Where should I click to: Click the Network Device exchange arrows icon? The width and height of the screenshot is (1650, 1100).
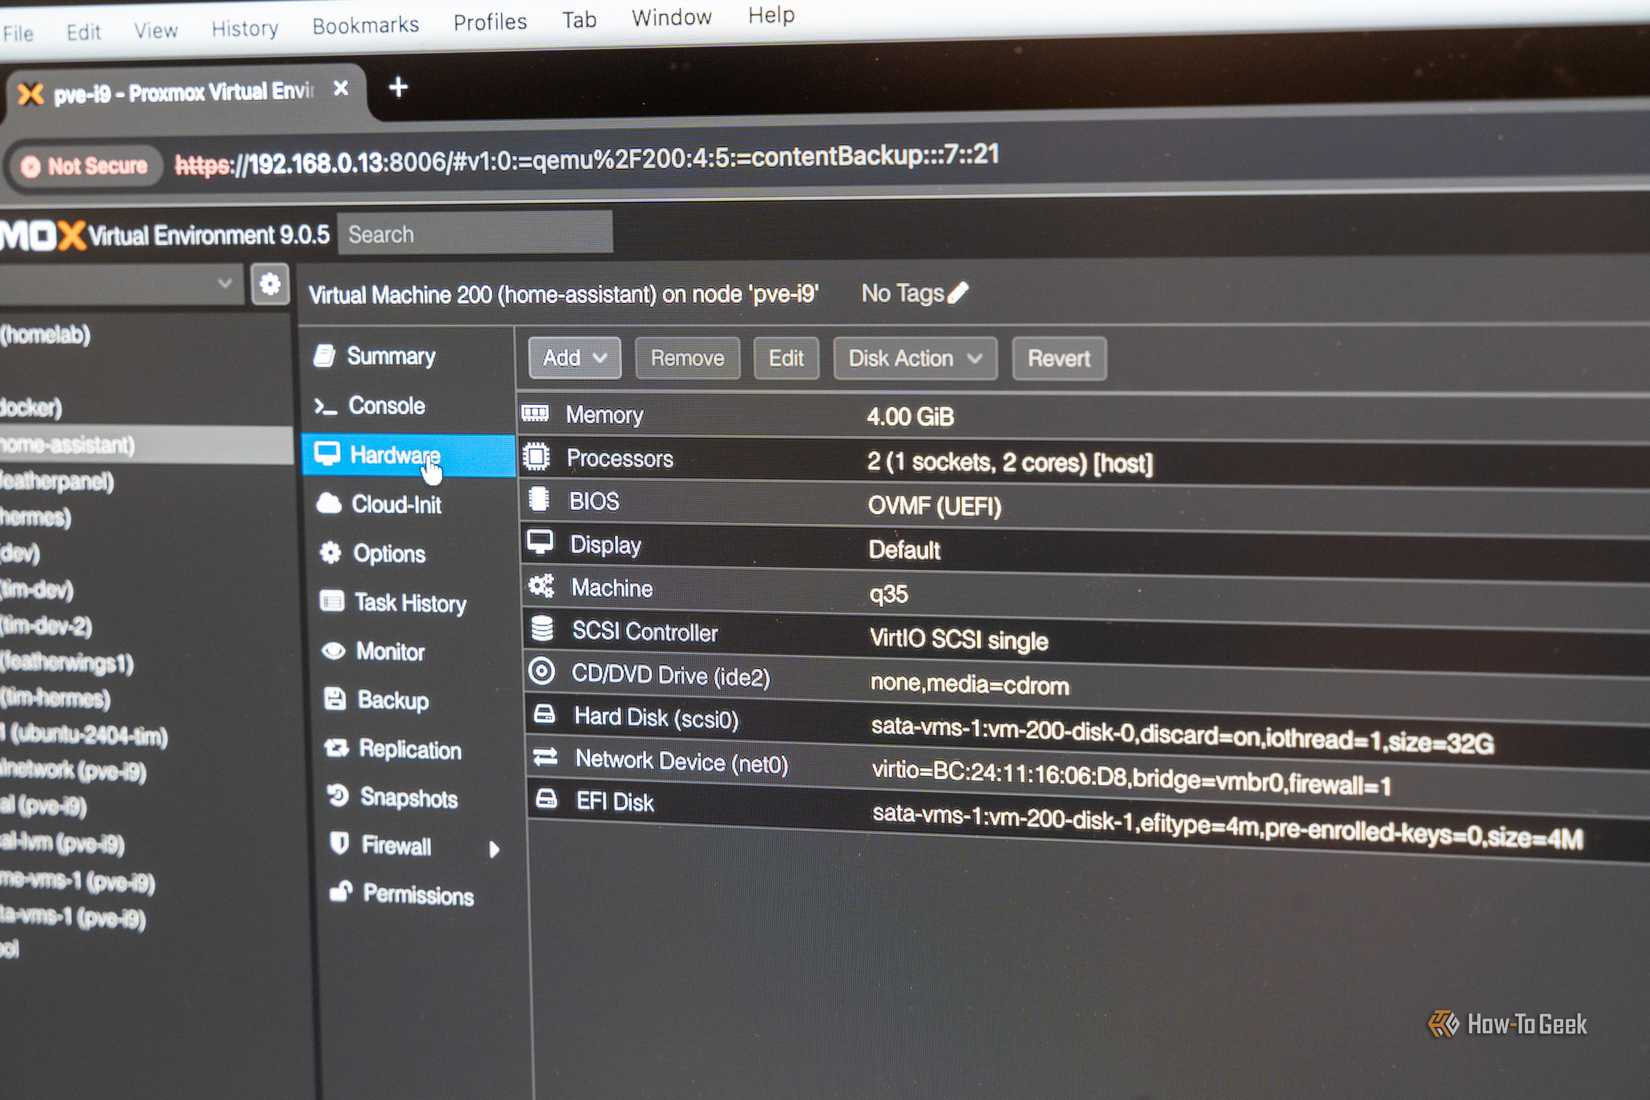pos(545,758)
